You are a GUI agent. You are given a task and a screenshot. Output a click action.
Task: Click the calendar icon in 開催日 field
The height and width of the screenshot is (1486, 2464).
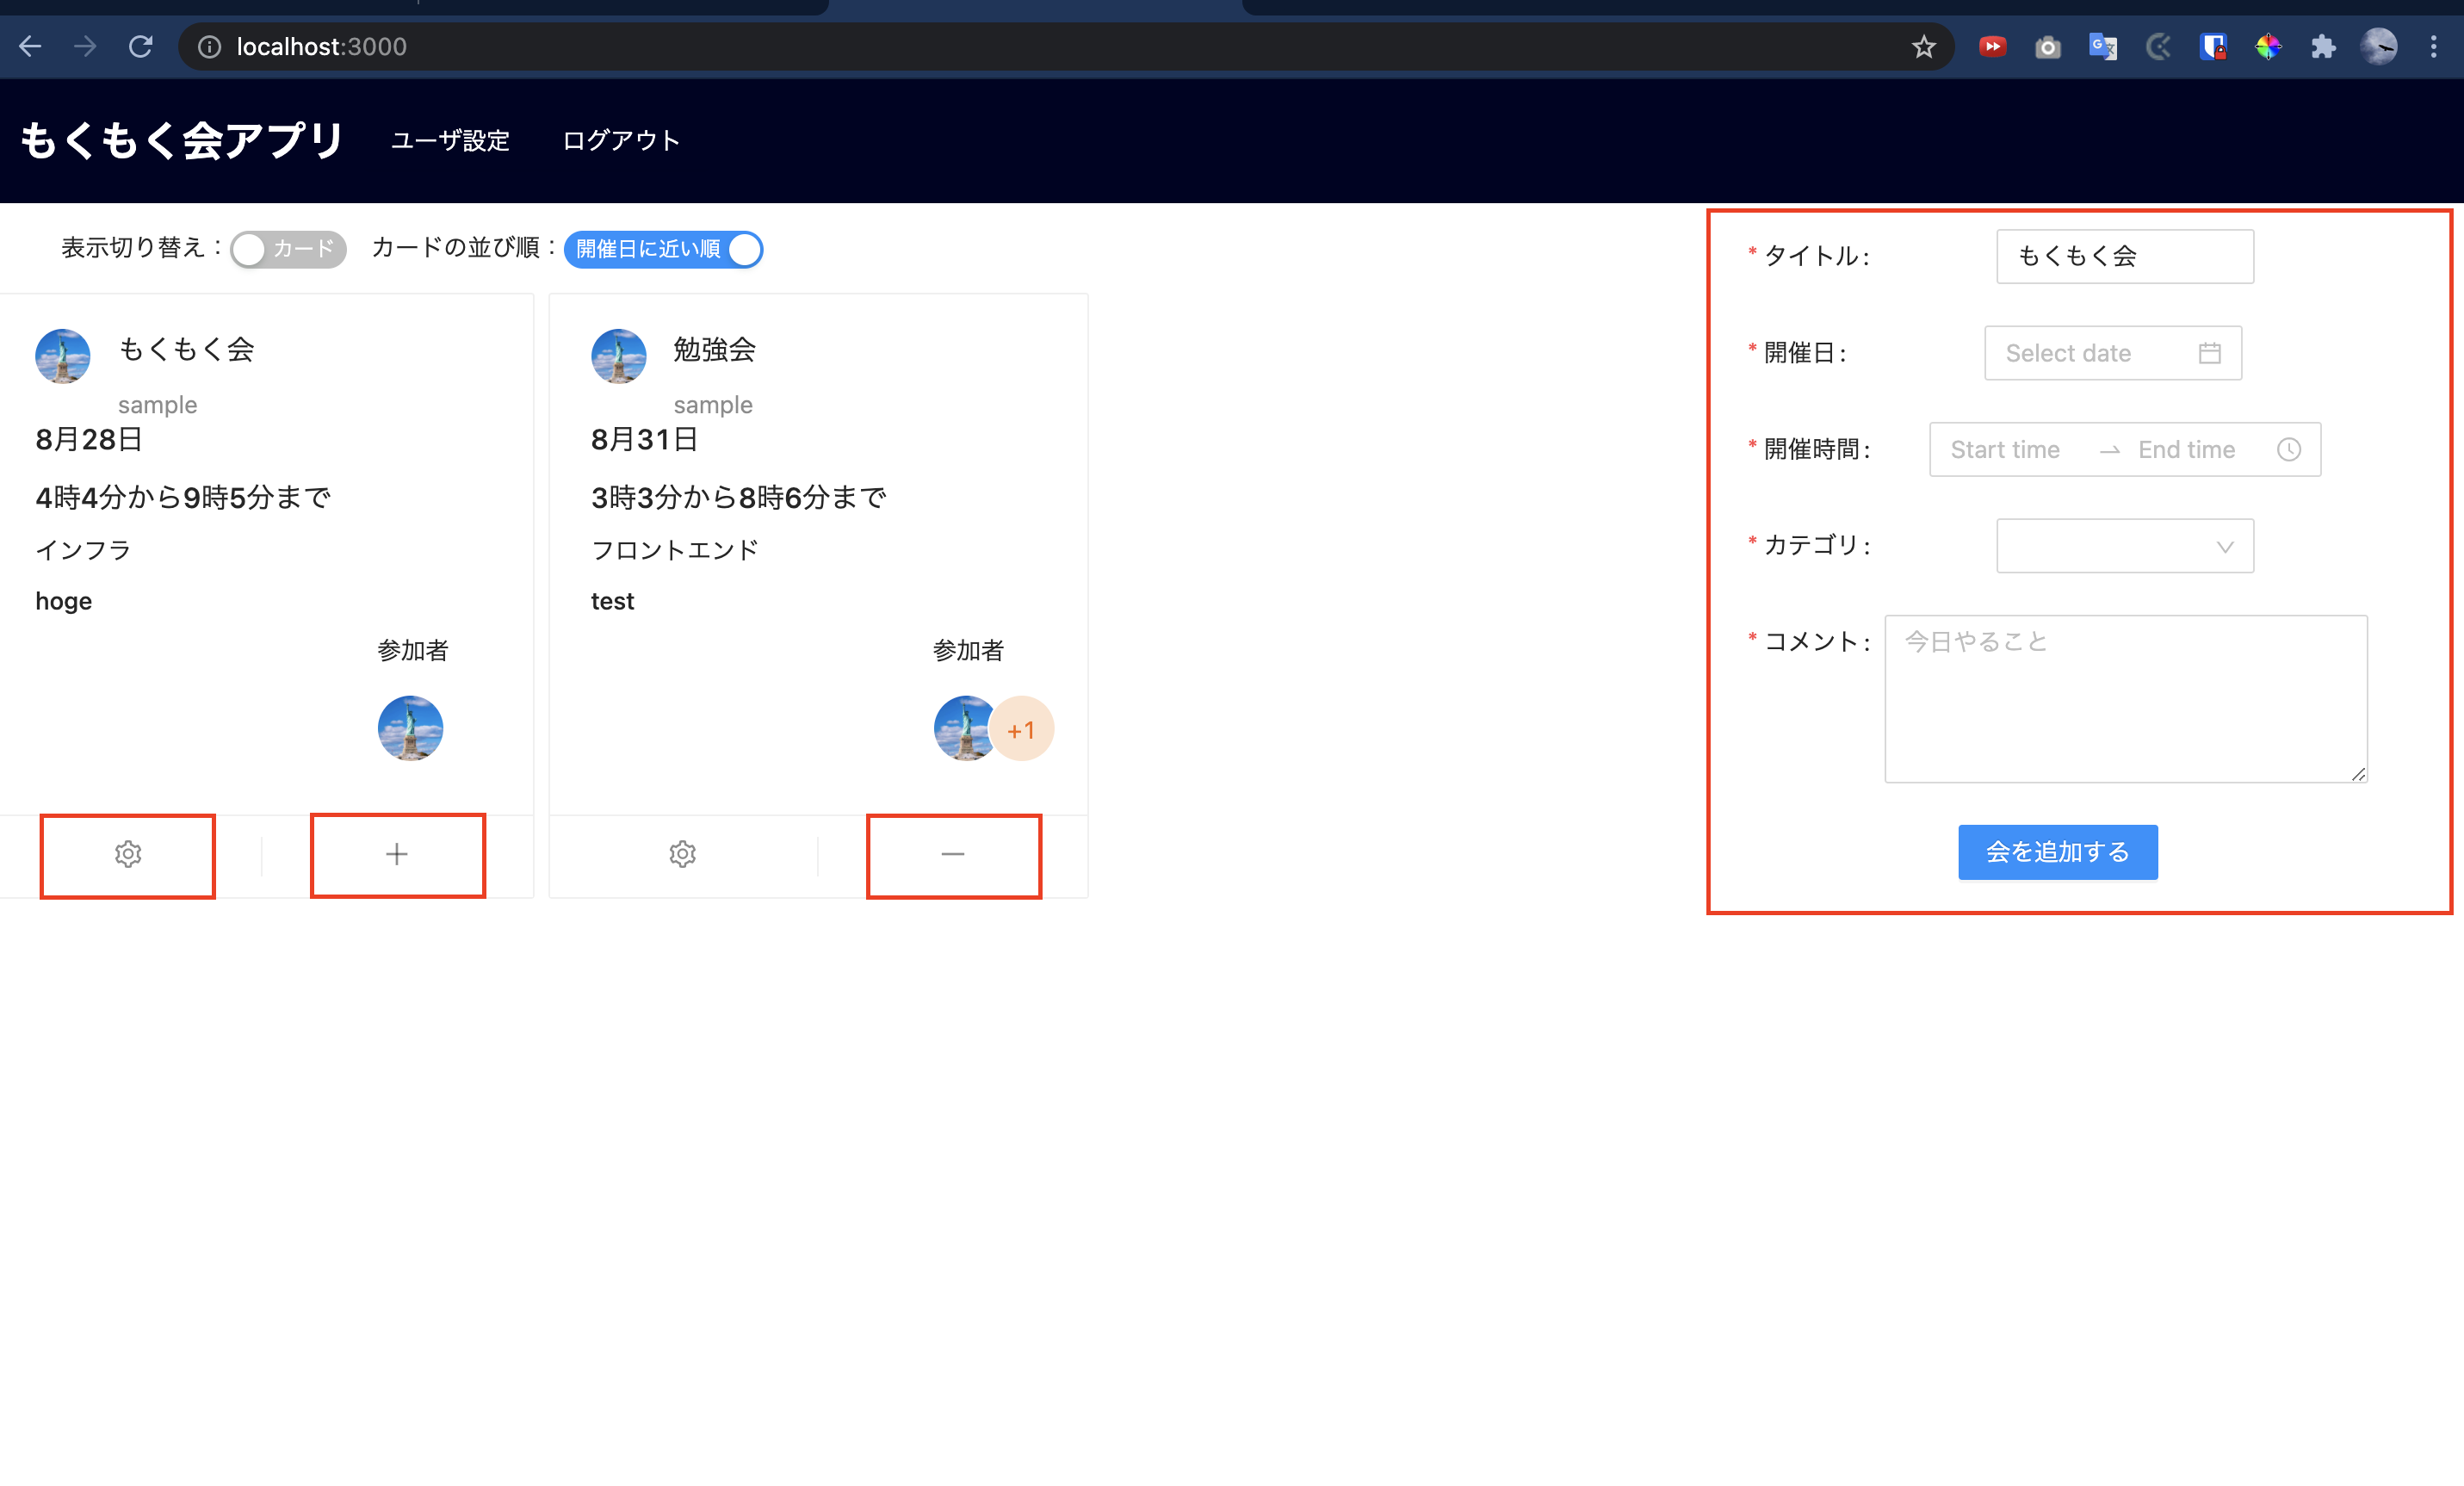point(2210,353)
